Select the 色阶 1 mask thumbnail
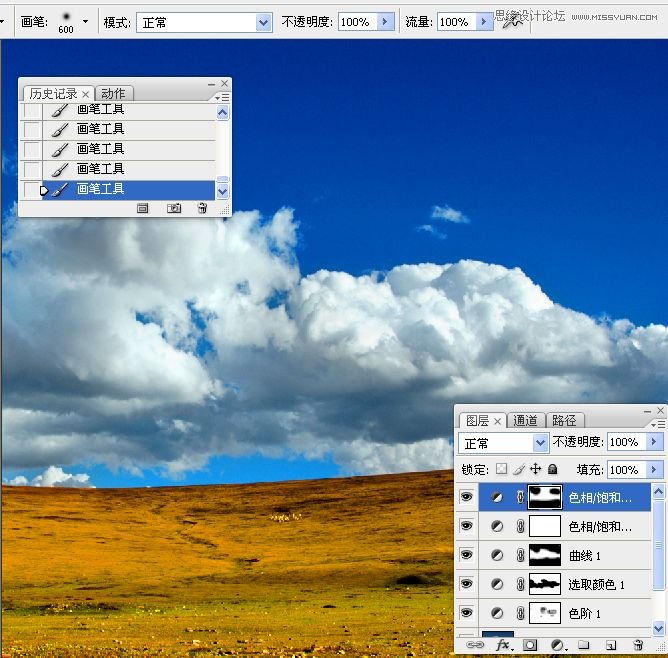Screen dimensions: 668x658 545,613
